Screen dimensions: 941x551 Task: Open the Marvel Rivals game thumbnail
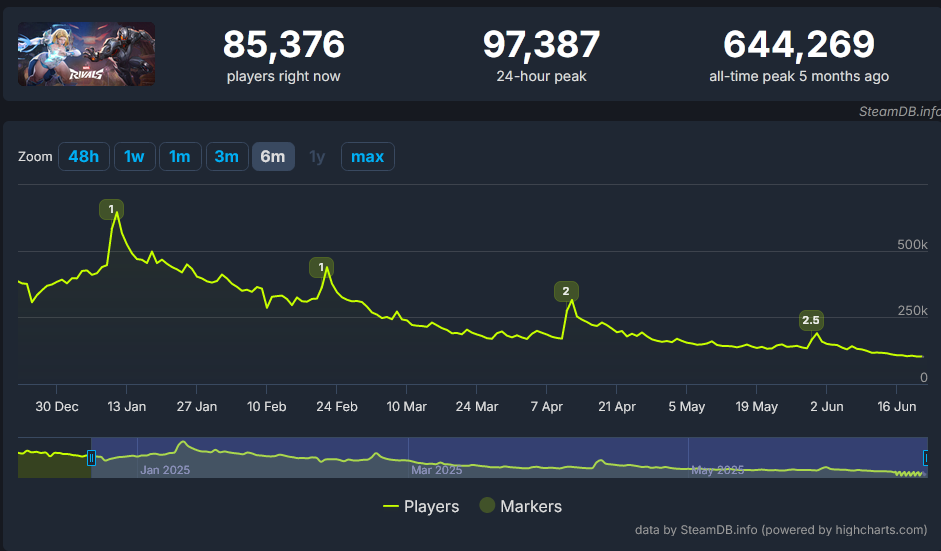(86, 54)
